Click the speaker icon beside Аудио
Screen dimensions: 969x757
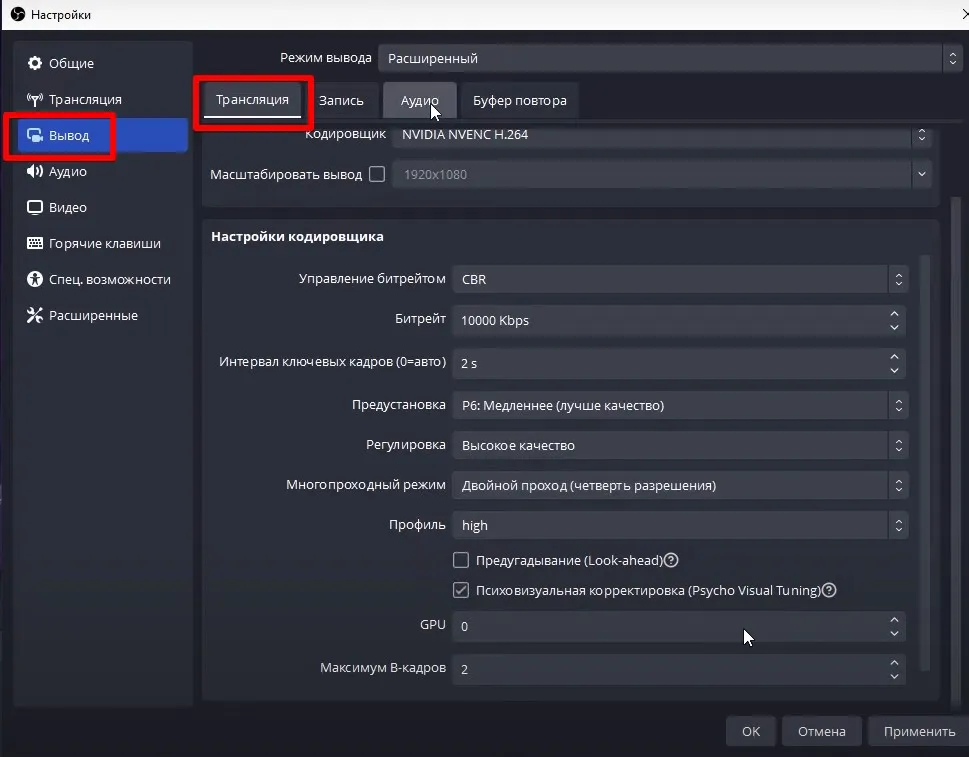click(35, 171)
